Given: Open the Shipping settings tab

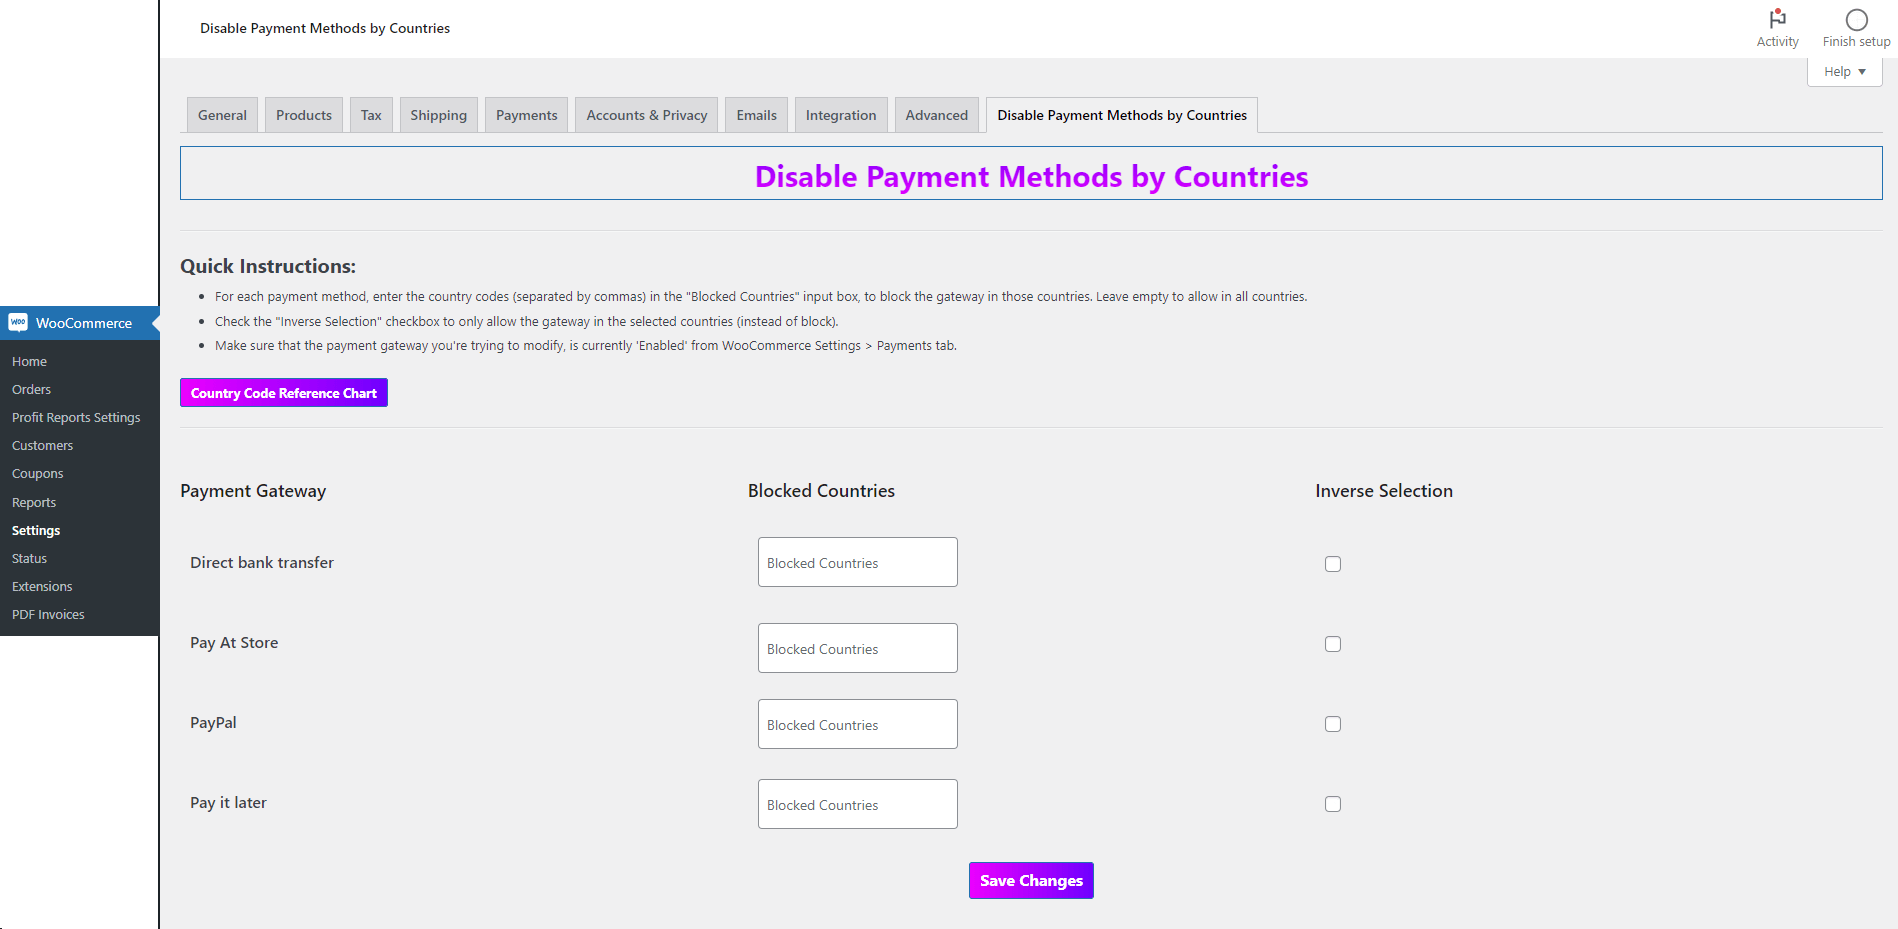Looking at the screenshot, I should point(438,114).
